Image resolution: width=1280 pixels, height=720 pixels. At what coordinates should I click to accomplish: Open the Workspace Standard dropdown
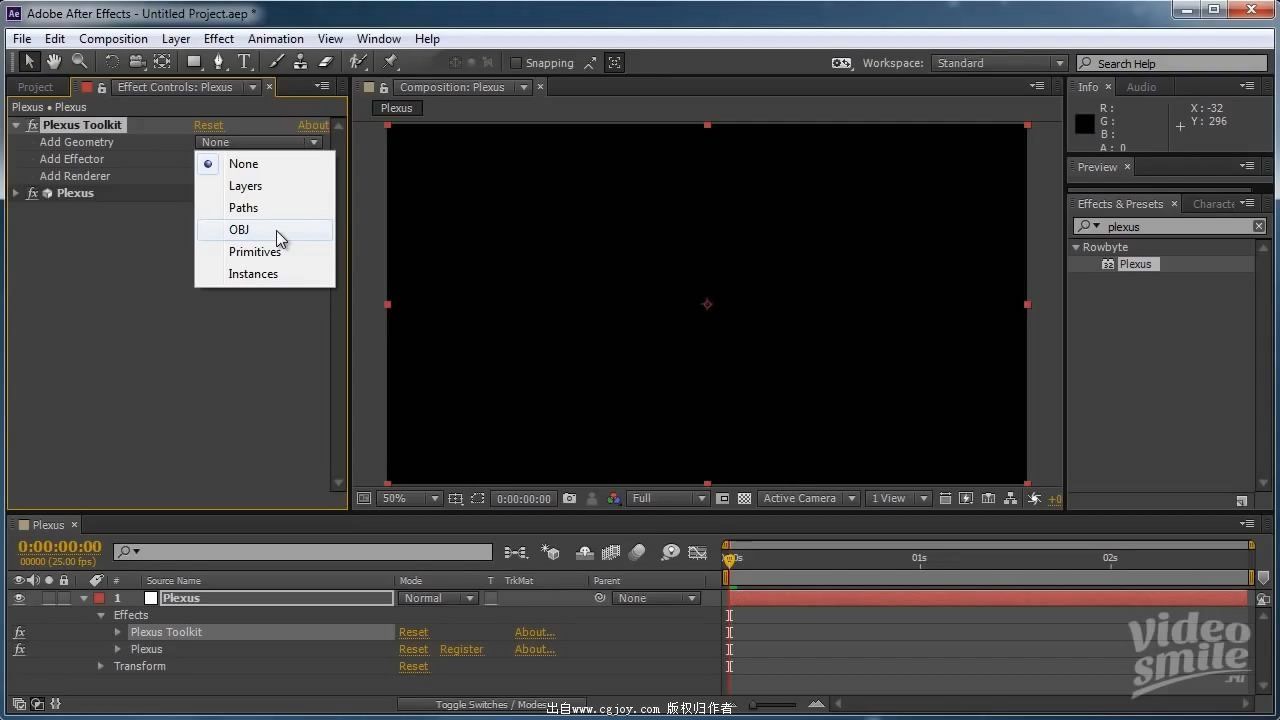1000,63
